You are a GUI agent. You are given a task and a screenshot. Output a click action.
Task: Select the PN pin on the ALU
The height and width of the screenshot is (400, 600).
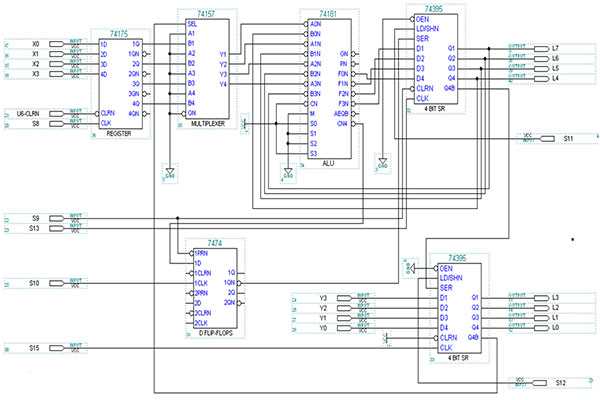[x=344, y=64]
